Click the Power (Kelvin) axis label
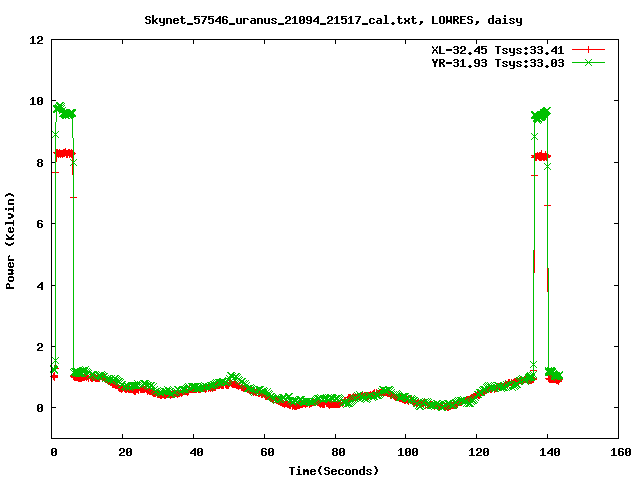Screen dimensions: 640x480 pos(10,241)
